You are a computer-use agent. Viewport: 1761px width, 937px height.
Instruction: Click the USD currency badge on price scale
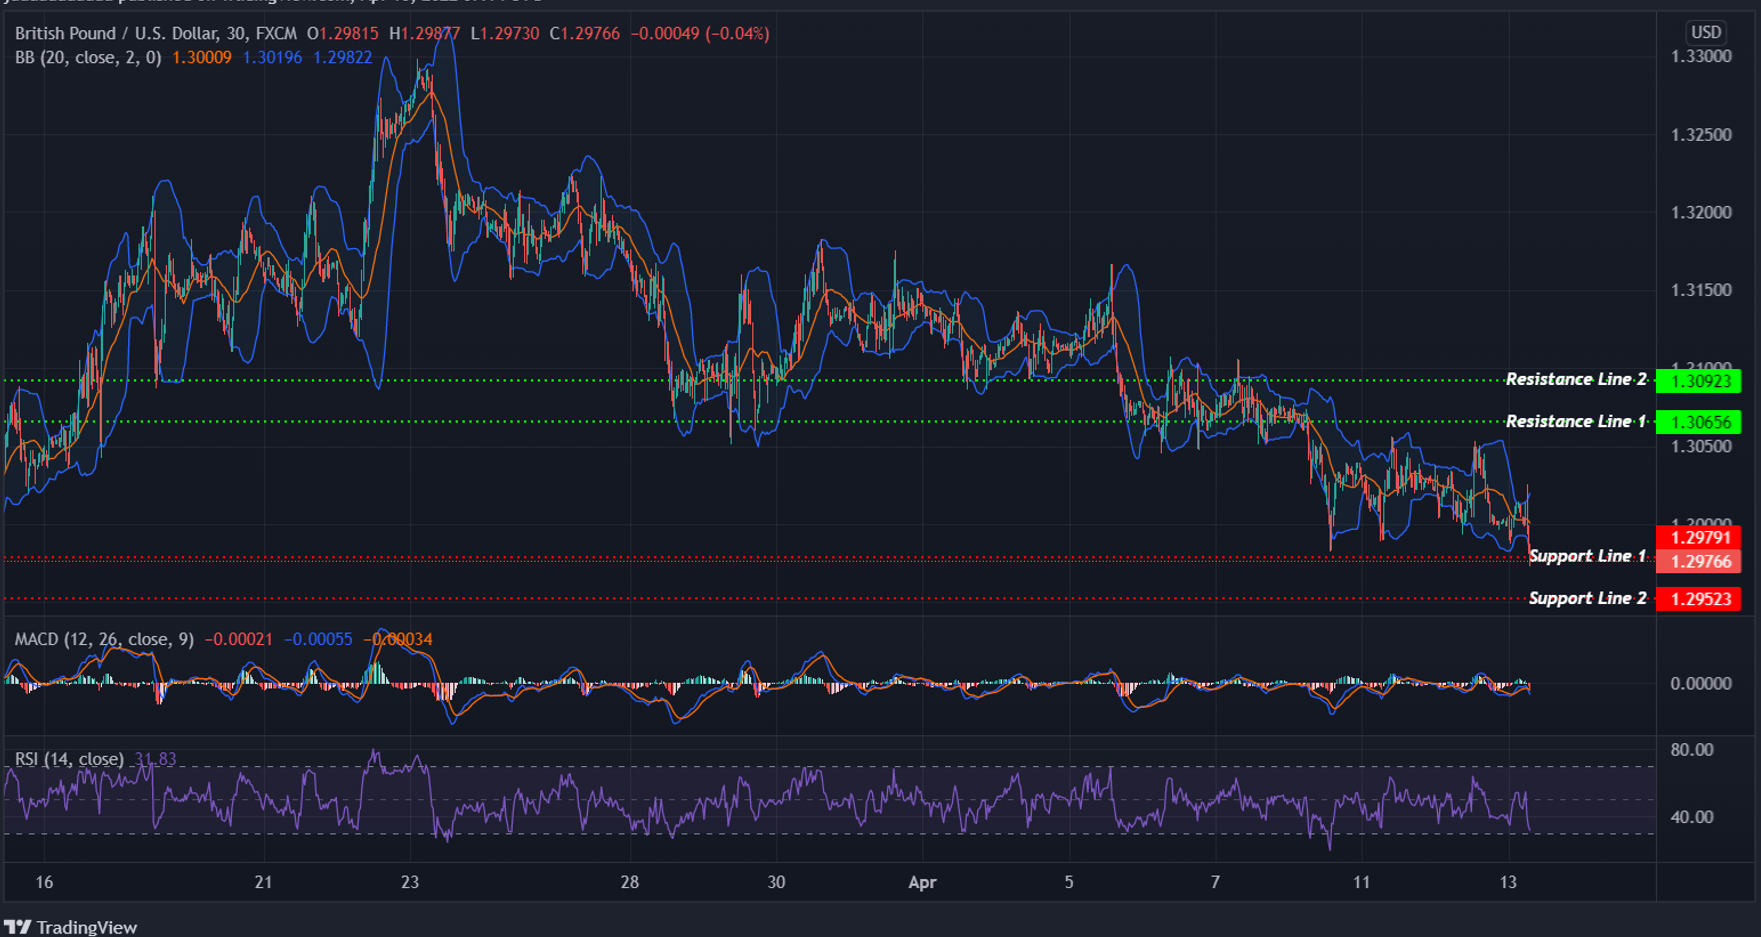pyautogui.click(x=1707, y=32)
